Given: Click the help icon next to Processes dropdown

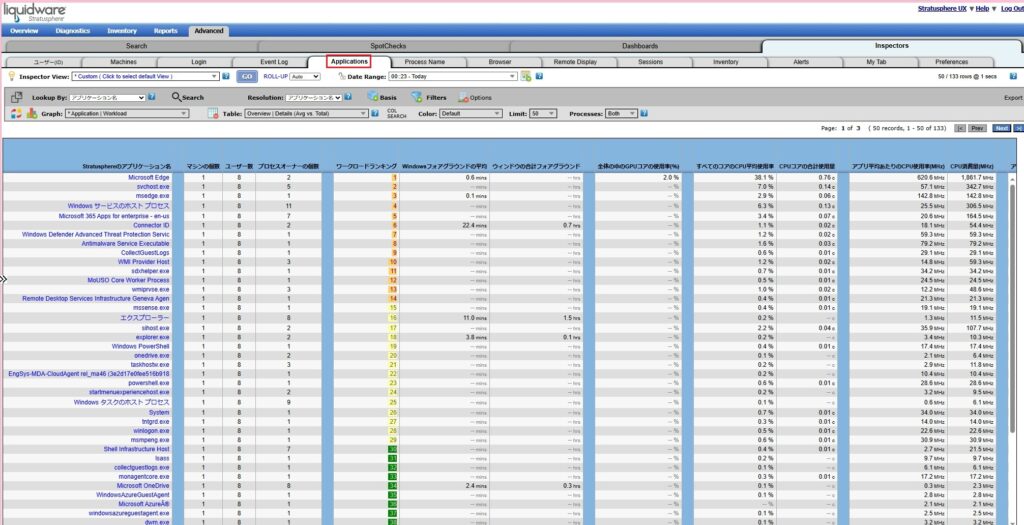Looking at the screenshot, I should 645,114.
